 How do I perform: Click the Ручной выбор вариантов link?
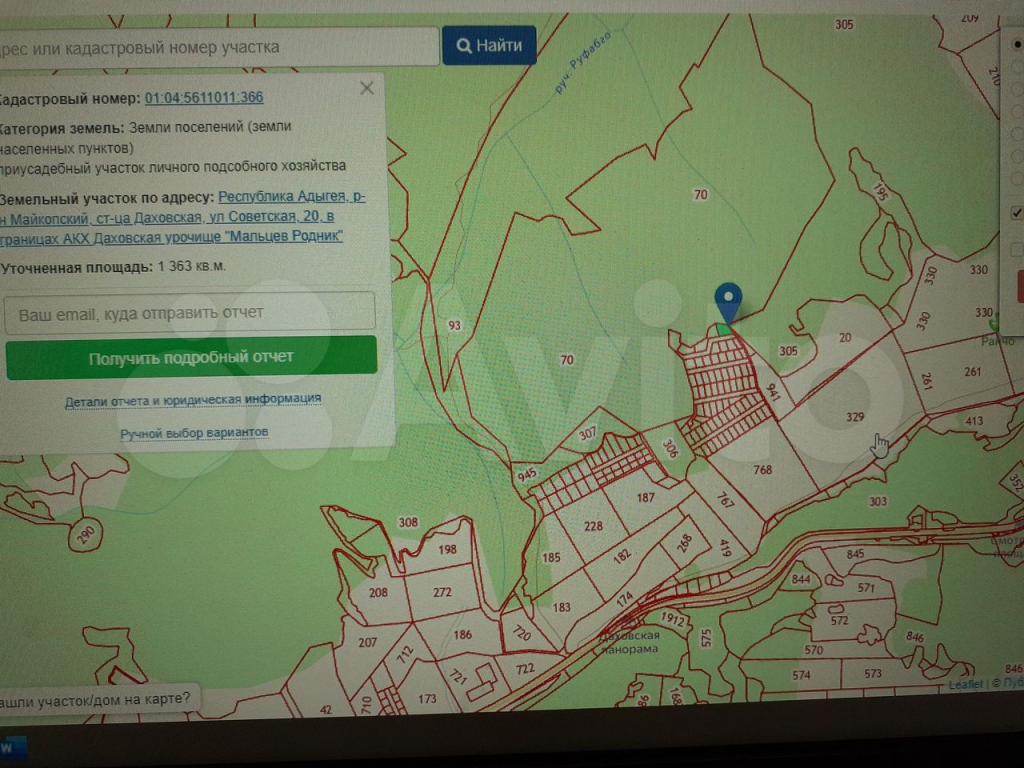(x=194, y=433)
